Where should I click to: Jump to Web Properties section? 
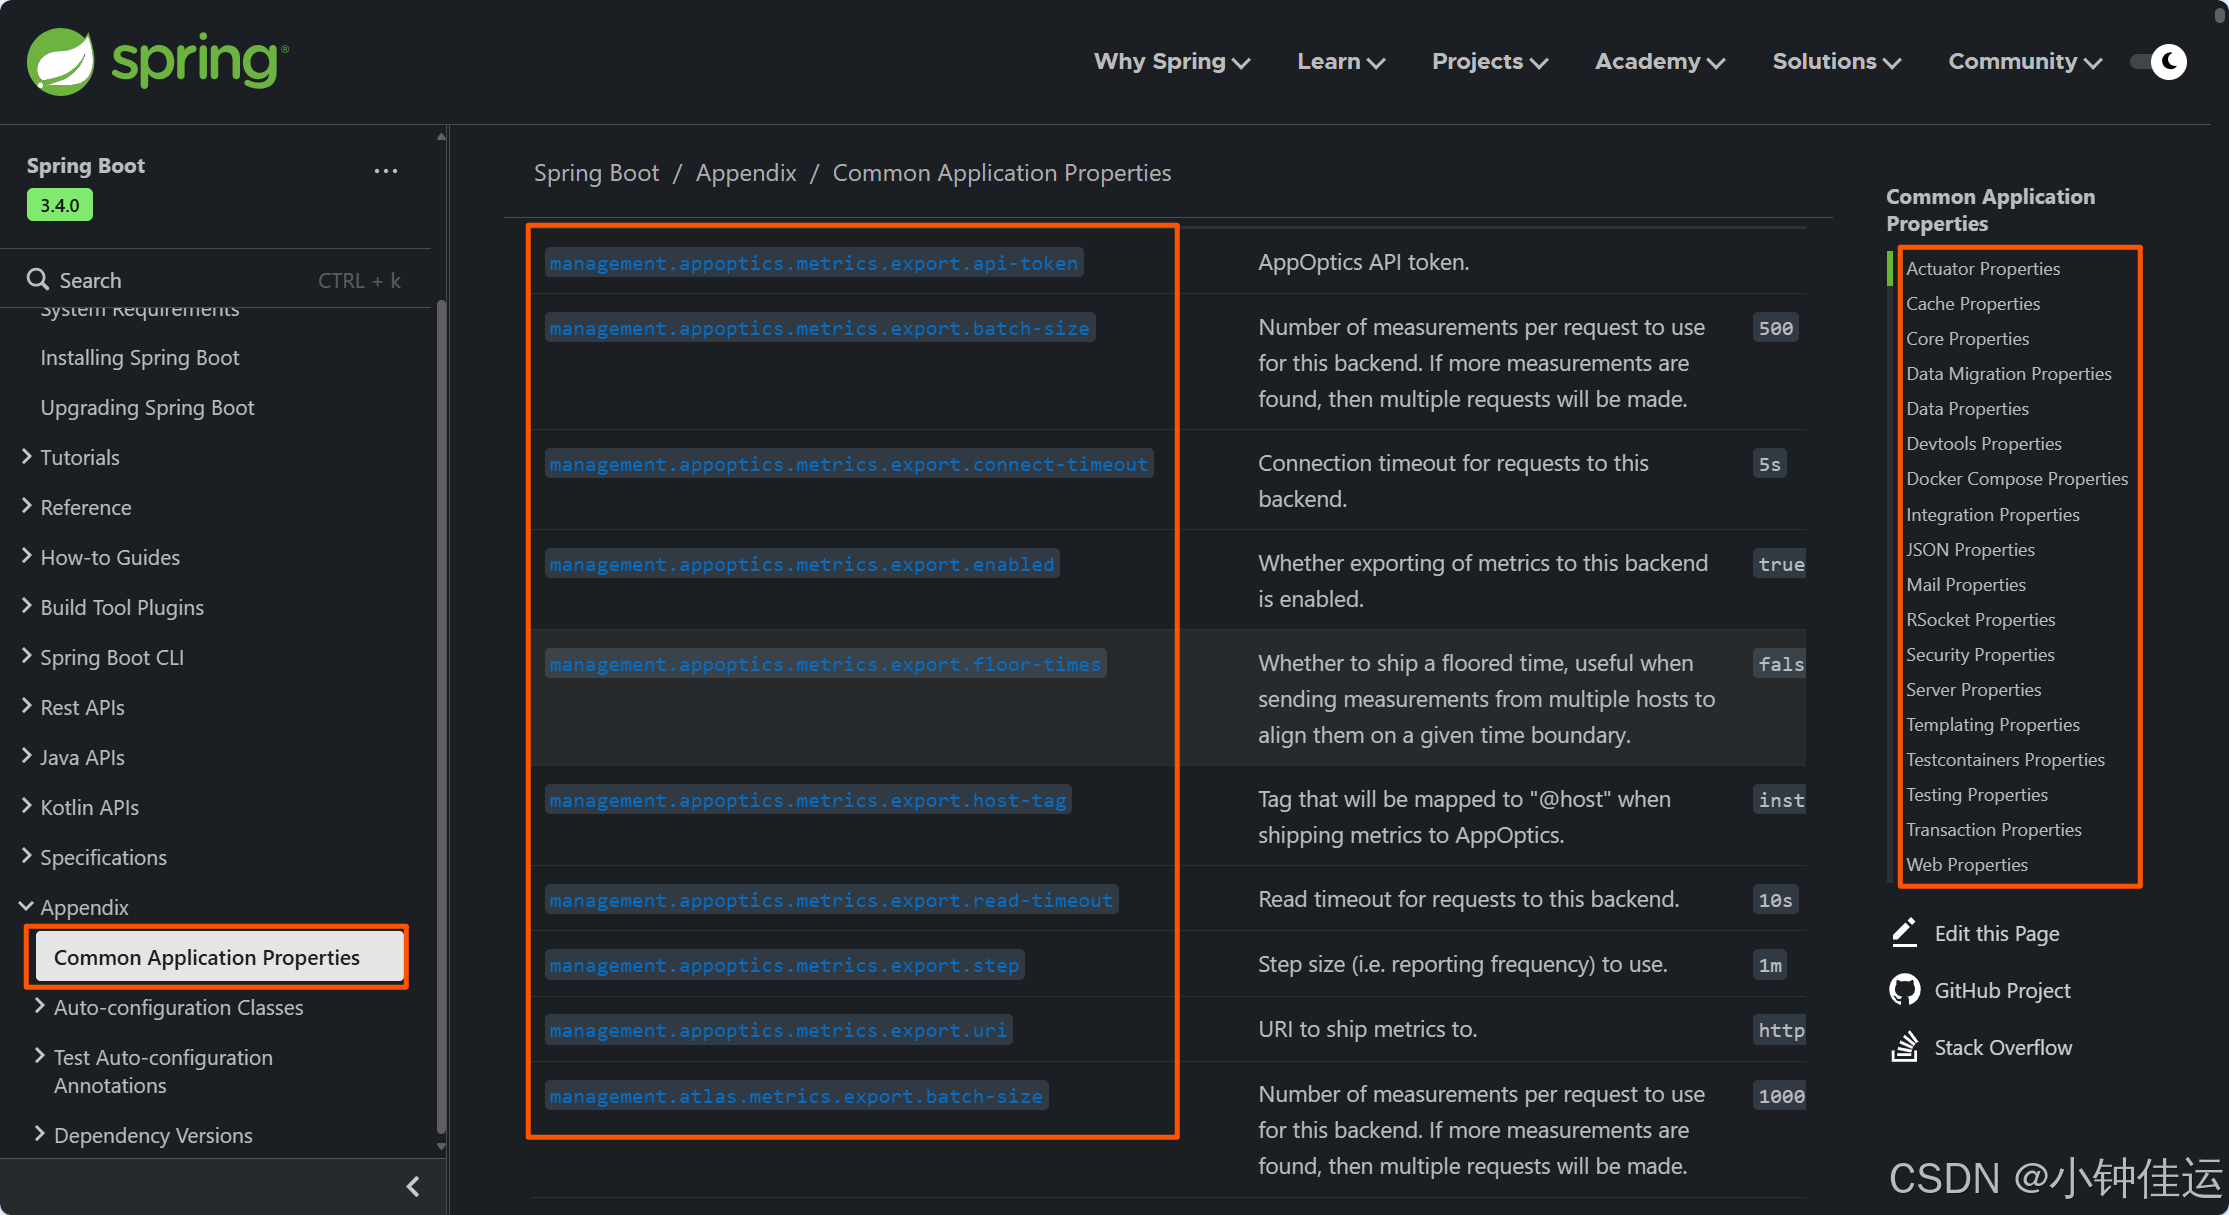tap(1967, 864)
